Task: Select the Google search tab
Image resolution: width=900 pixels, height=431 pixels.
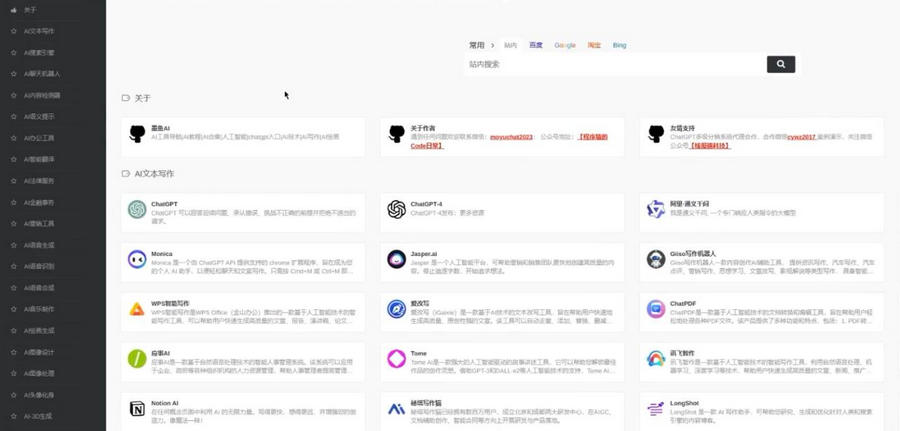Action: (x=565, y=45)
